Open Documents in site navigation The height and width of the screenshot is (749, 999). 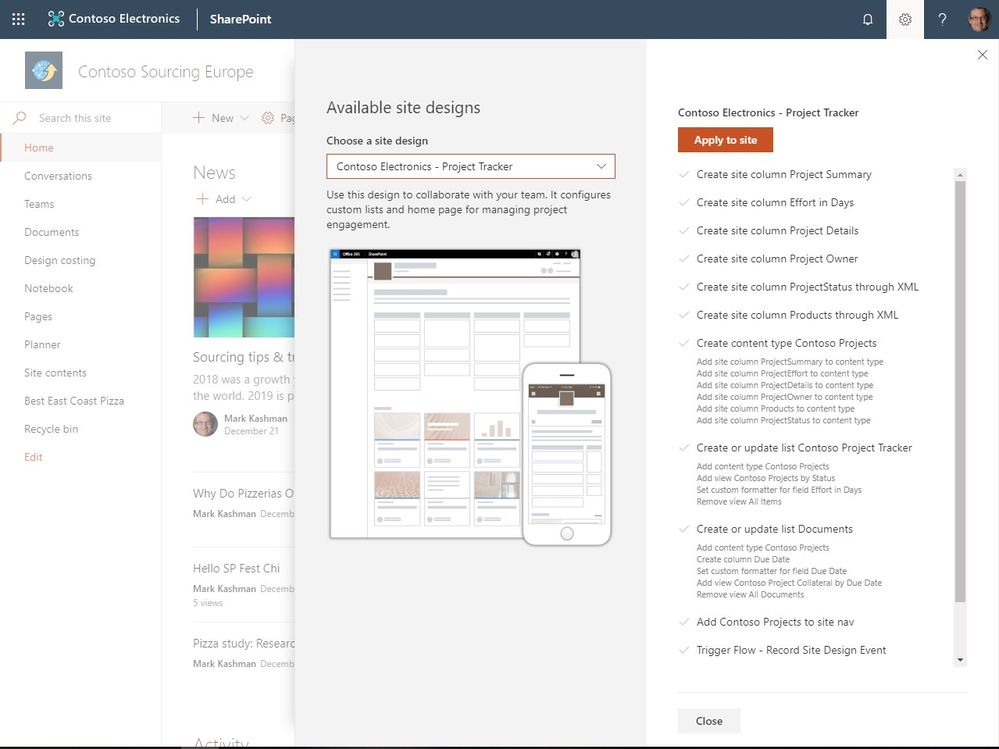click(52, 232)
